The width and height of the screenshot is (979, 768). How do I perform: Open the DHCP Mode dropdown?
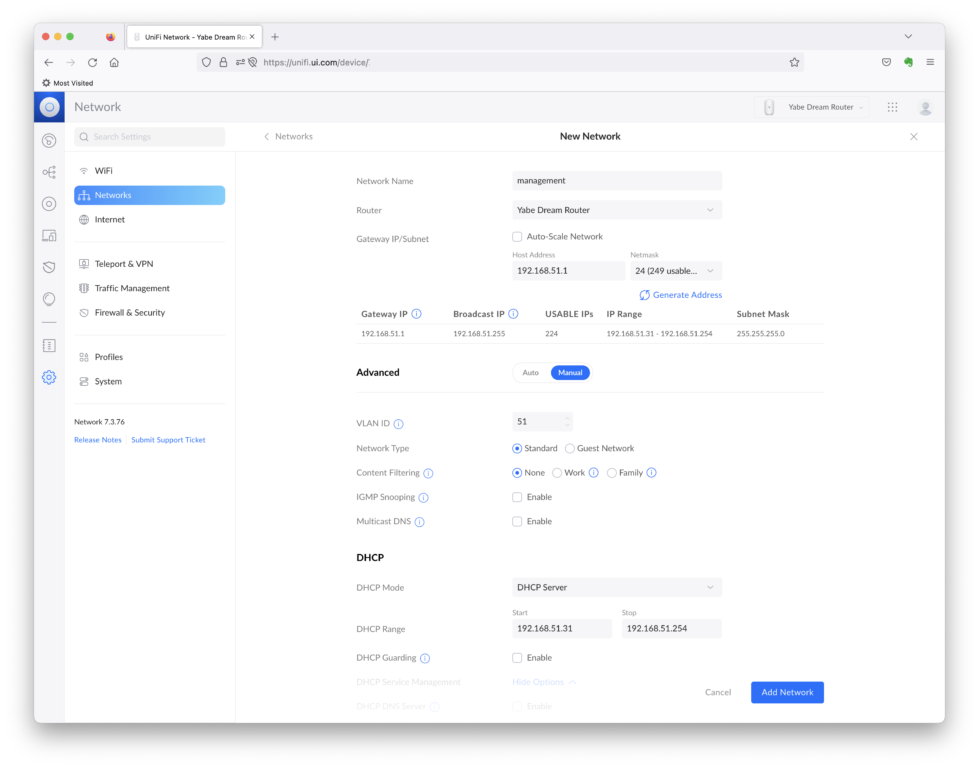point(617,588)
